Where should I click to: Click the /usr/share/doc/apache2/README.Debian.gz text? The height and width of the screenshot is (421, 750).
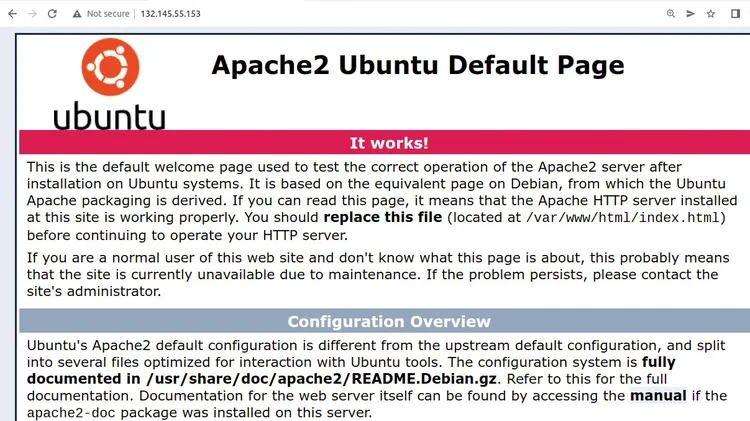pos(321,379)
